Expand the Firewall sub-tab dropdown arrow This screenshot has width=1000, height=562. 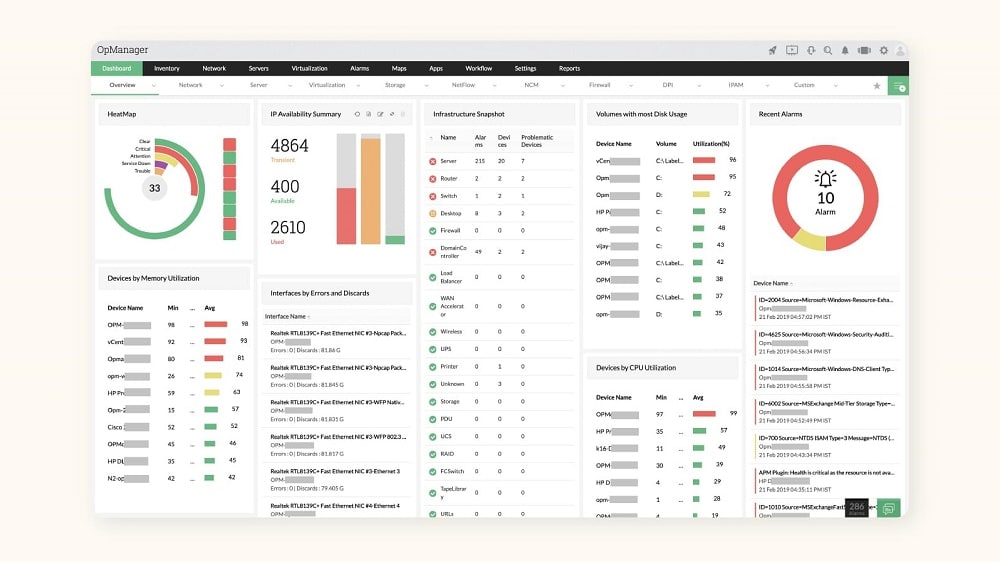631,85
